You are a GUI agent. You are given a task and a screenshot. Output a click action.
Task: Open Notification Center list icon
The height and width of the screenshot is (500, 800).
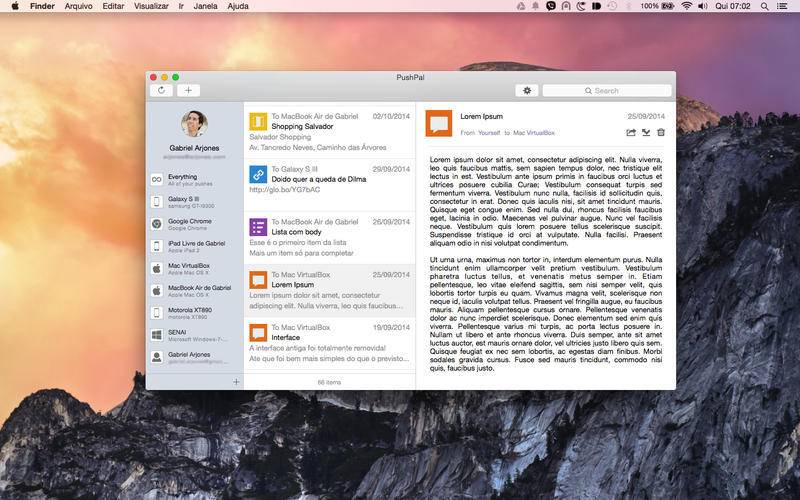tap(782, 6)
